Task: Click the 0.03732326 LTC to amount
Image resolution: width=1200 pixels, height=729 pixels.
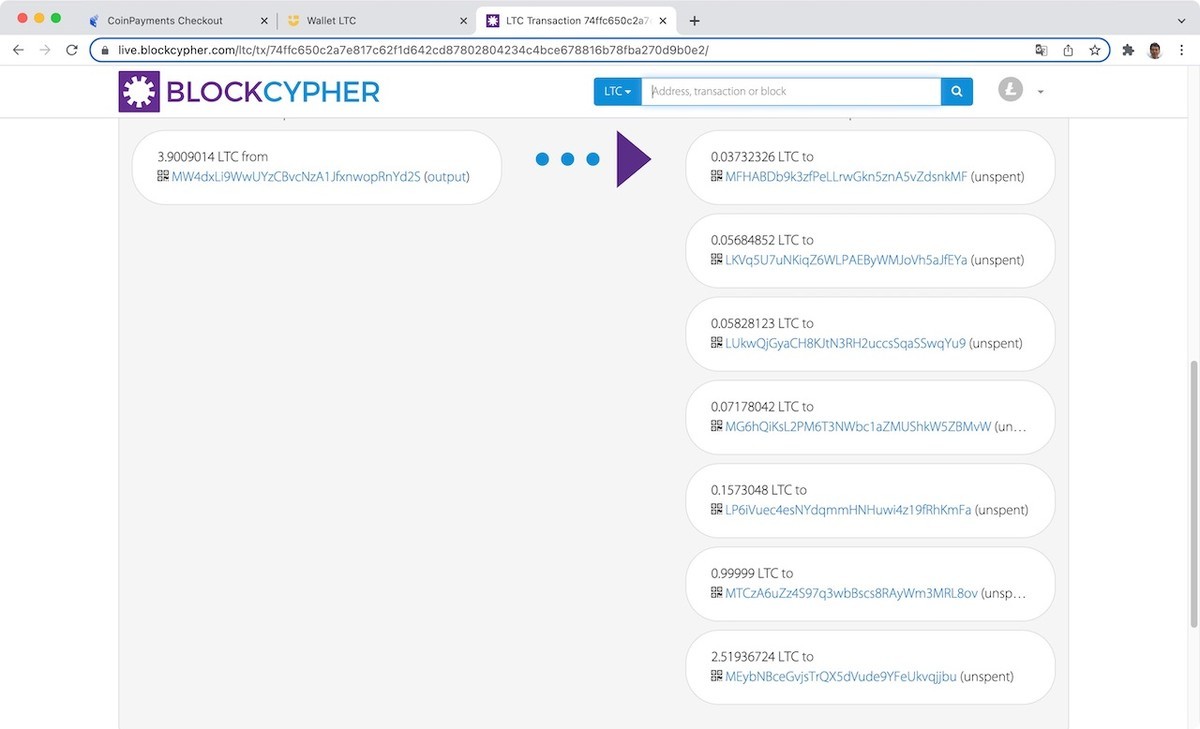Action: [x=762, y=157]
